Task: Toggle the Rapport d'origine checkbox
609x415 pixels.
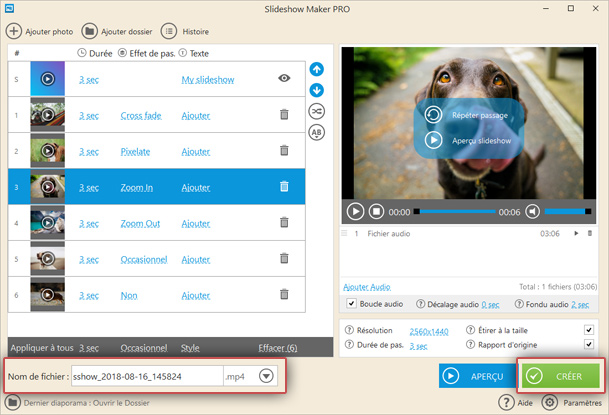Action: tap(589, 345)
